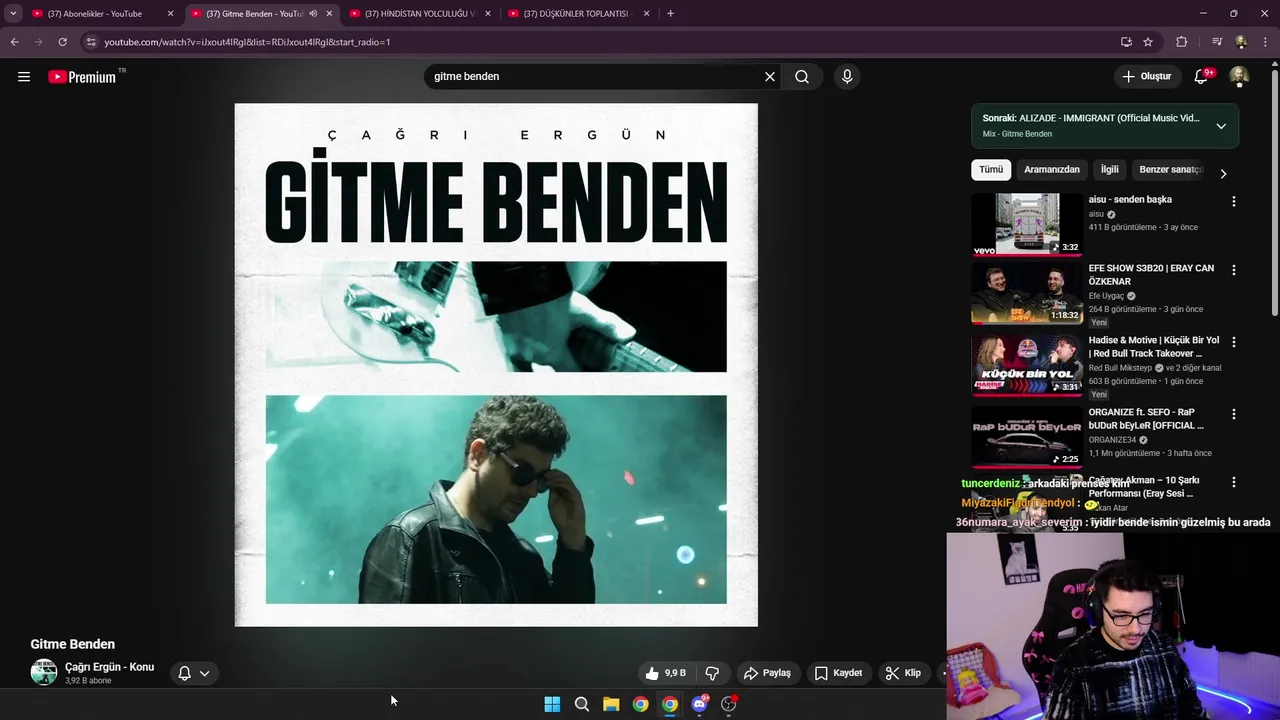Viewport: 1280px width, 720px height.
Task: Open Windows taskbar search
Action: coord(581,704)
